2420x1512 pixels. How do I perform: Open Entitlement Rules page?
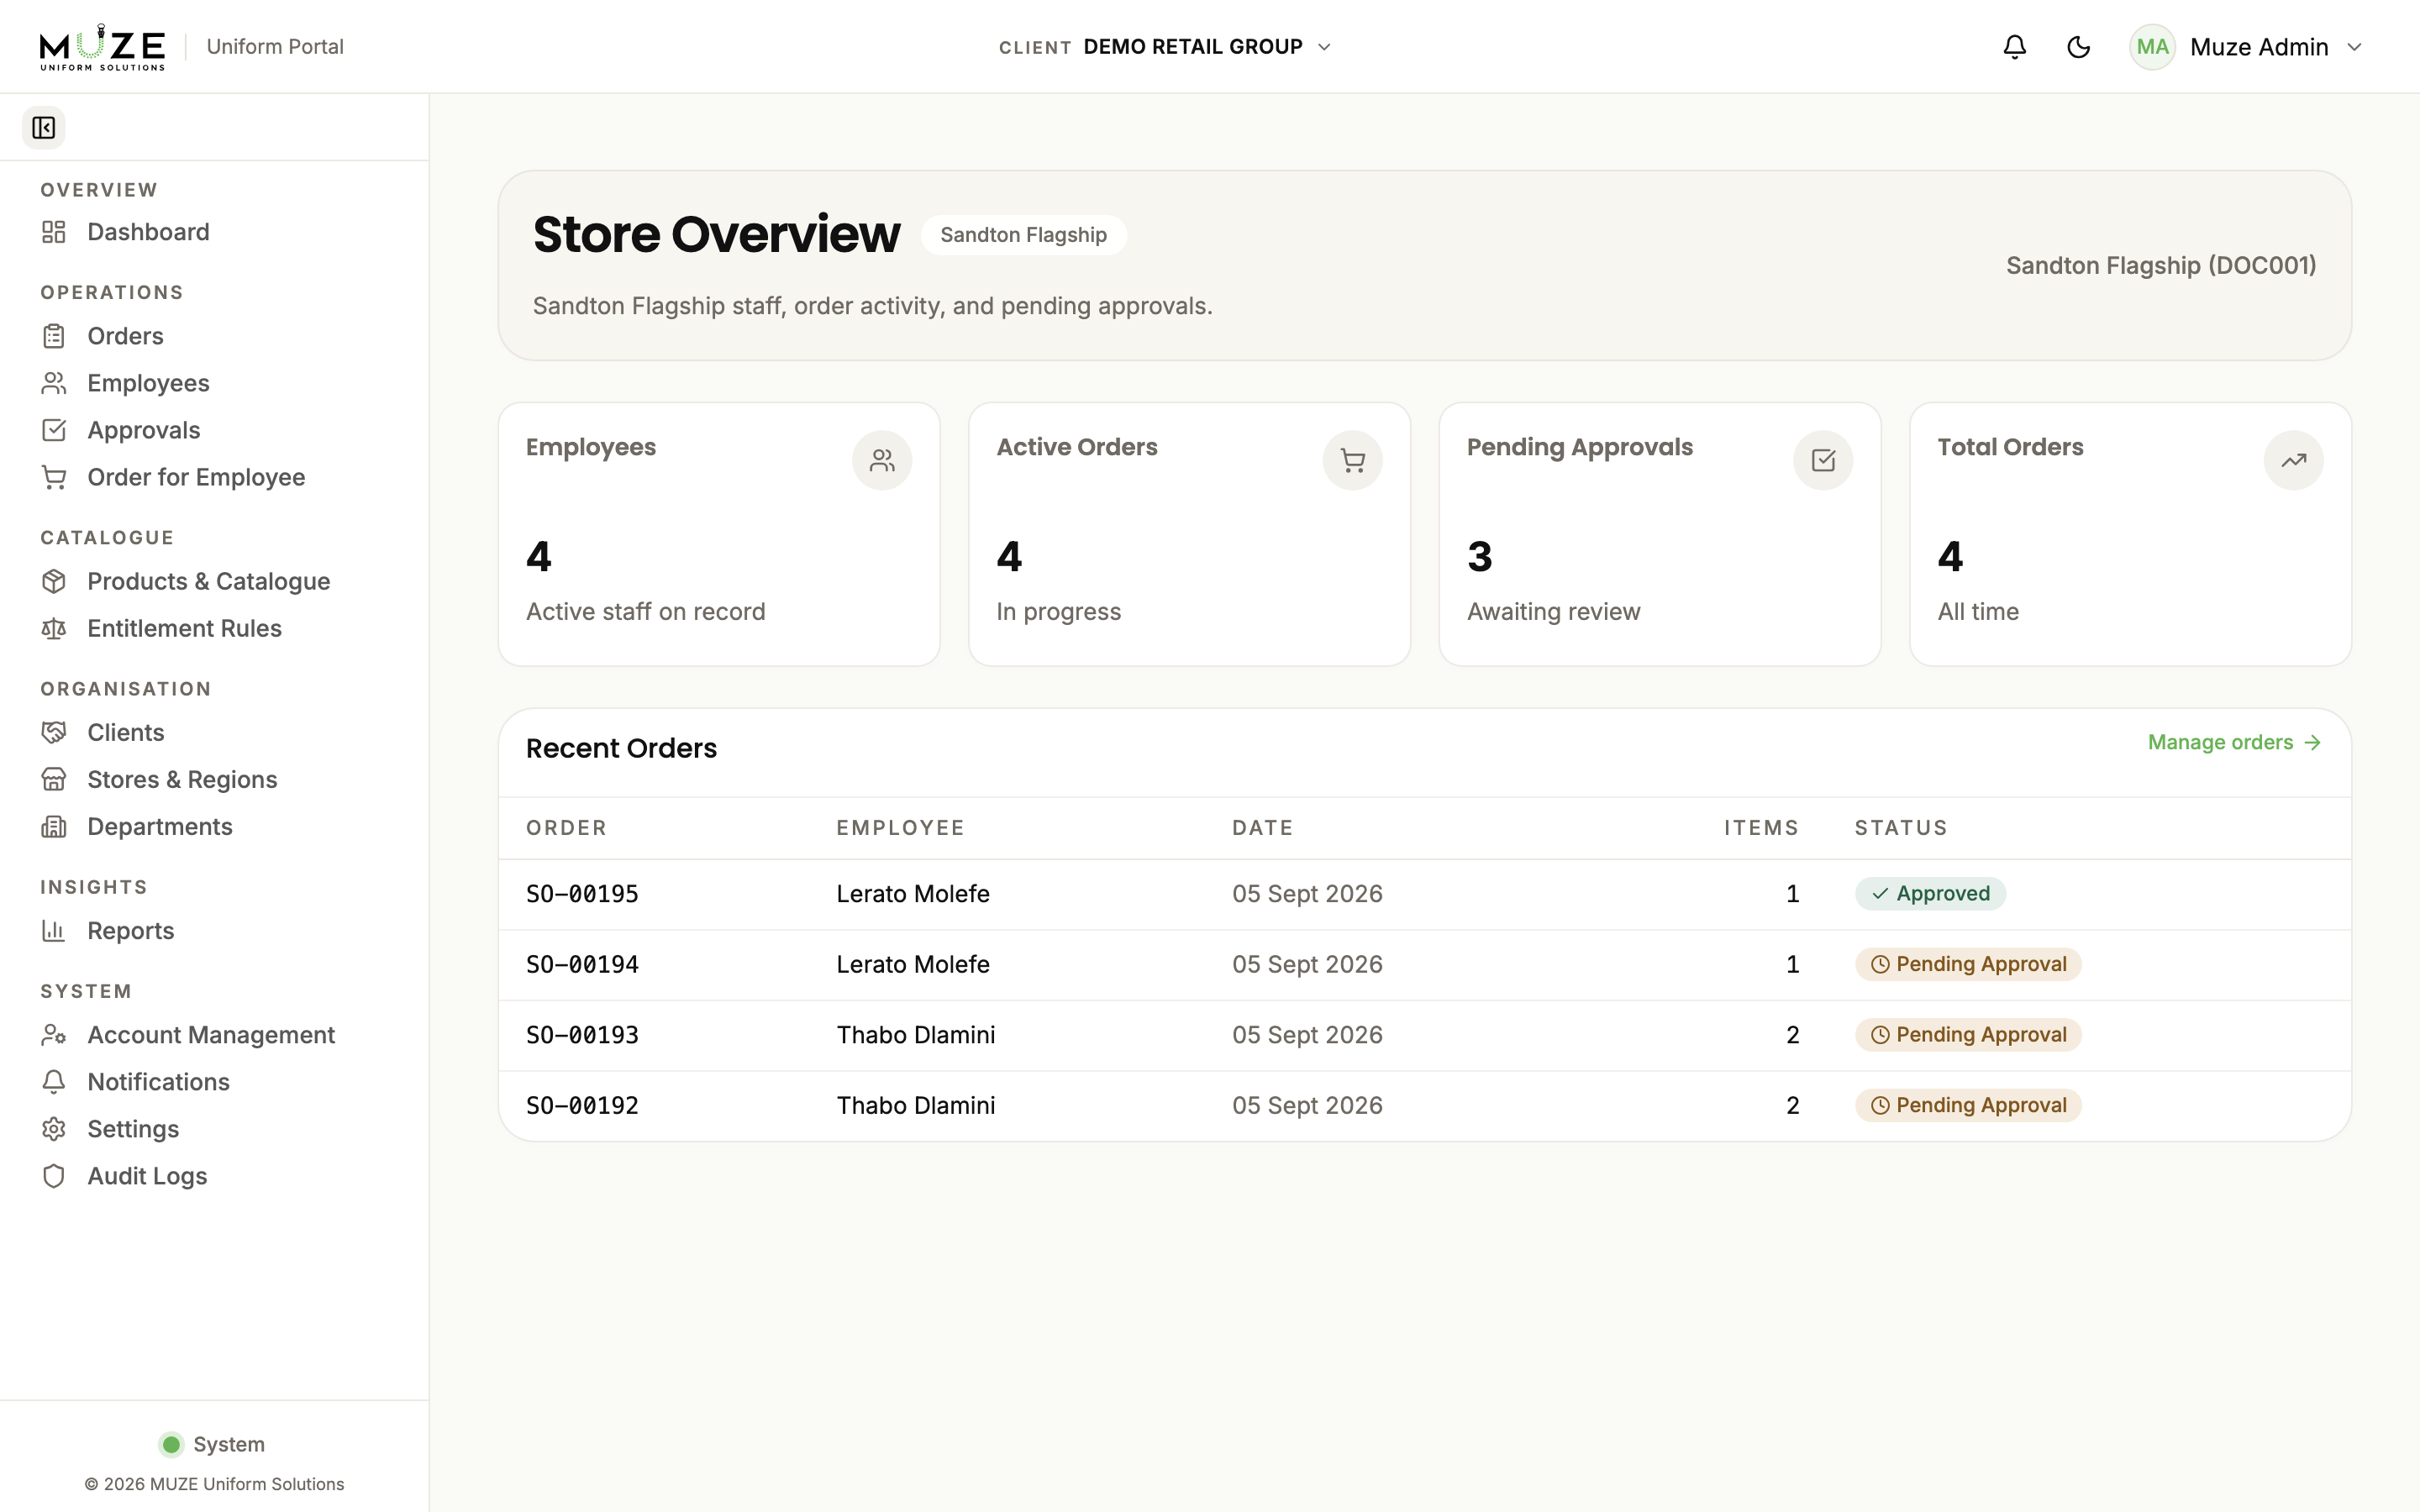tap(184, 628)
